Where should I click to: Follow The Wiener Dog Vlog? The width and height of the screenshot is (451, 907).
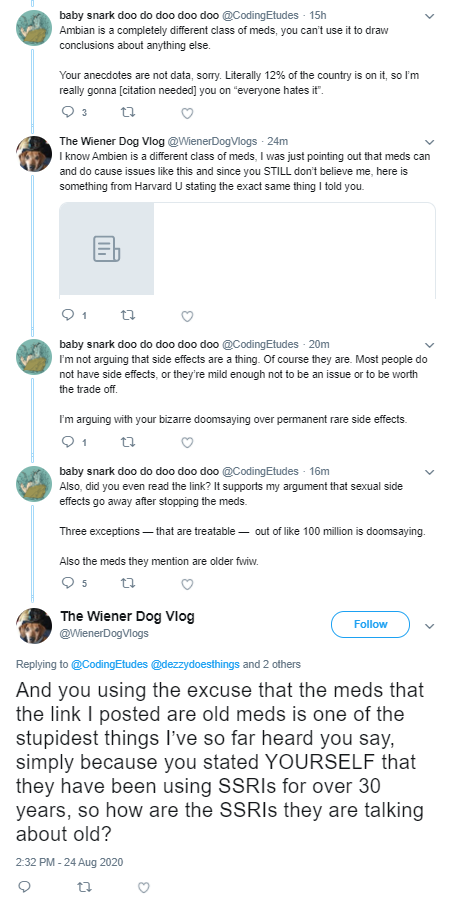pyautogui.click(x=370, y=624)
